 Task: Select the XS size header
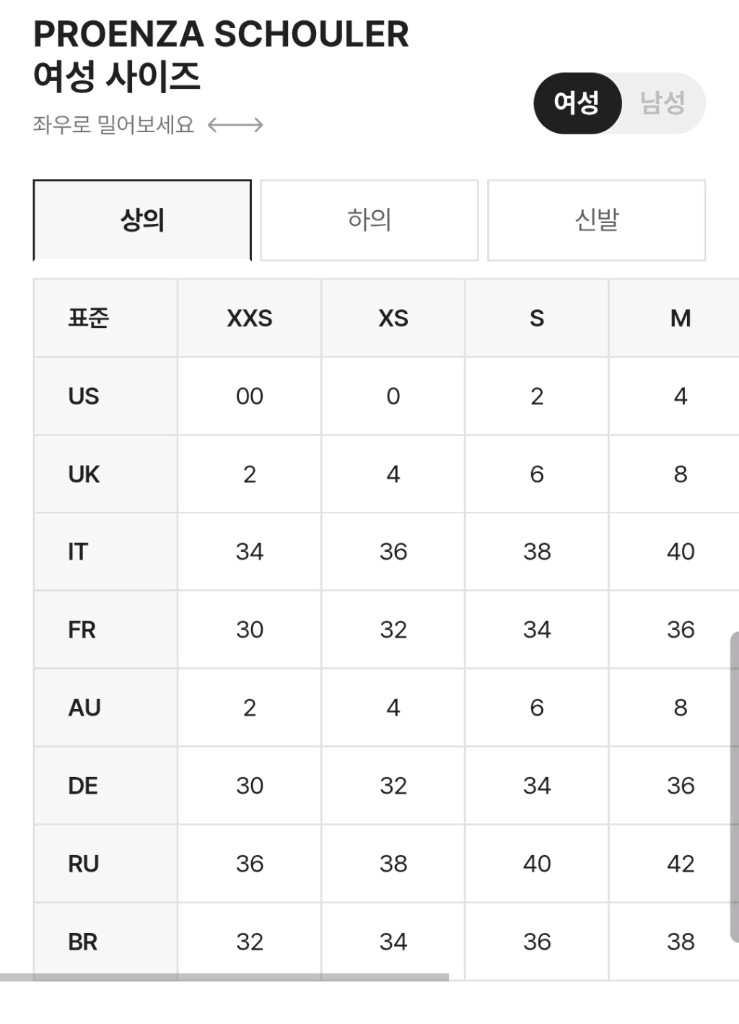(x=392, y=317)
